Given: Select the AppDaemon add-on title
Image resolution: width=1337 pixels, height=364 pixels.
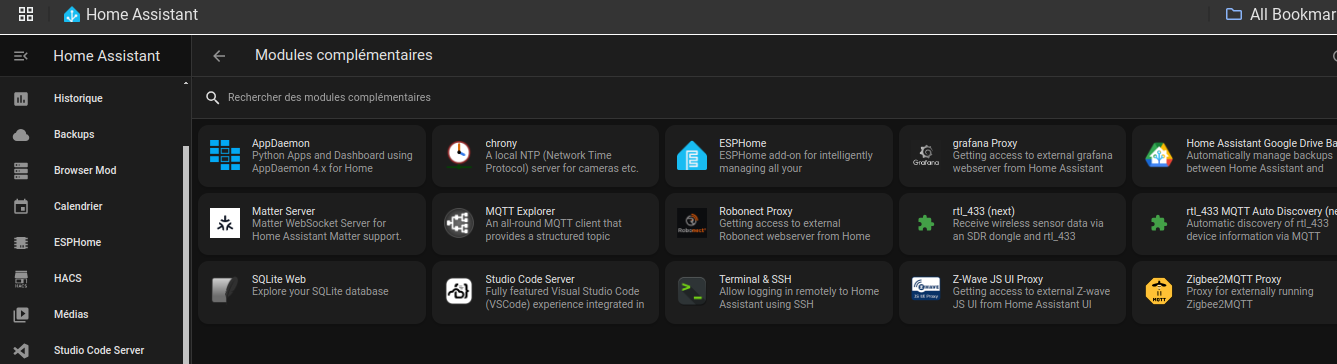Looking at the screenshot, I should 281,143.
